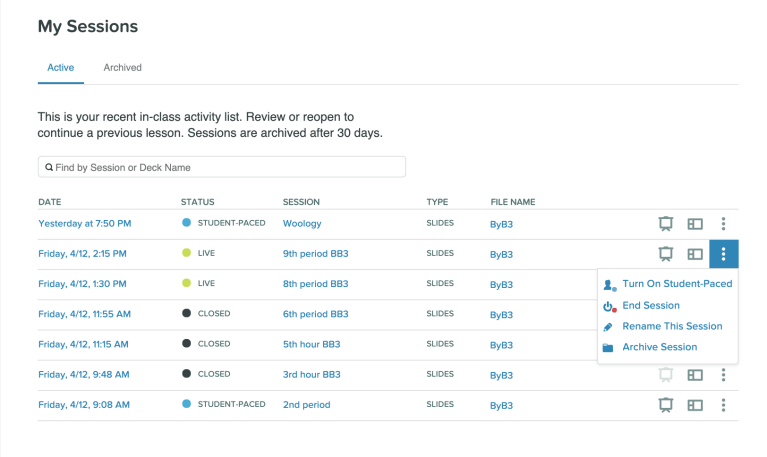The height and width of the screenshot is (457, 767).
Task: Click the magnifier icon in the search box
Action: point(48,168)
